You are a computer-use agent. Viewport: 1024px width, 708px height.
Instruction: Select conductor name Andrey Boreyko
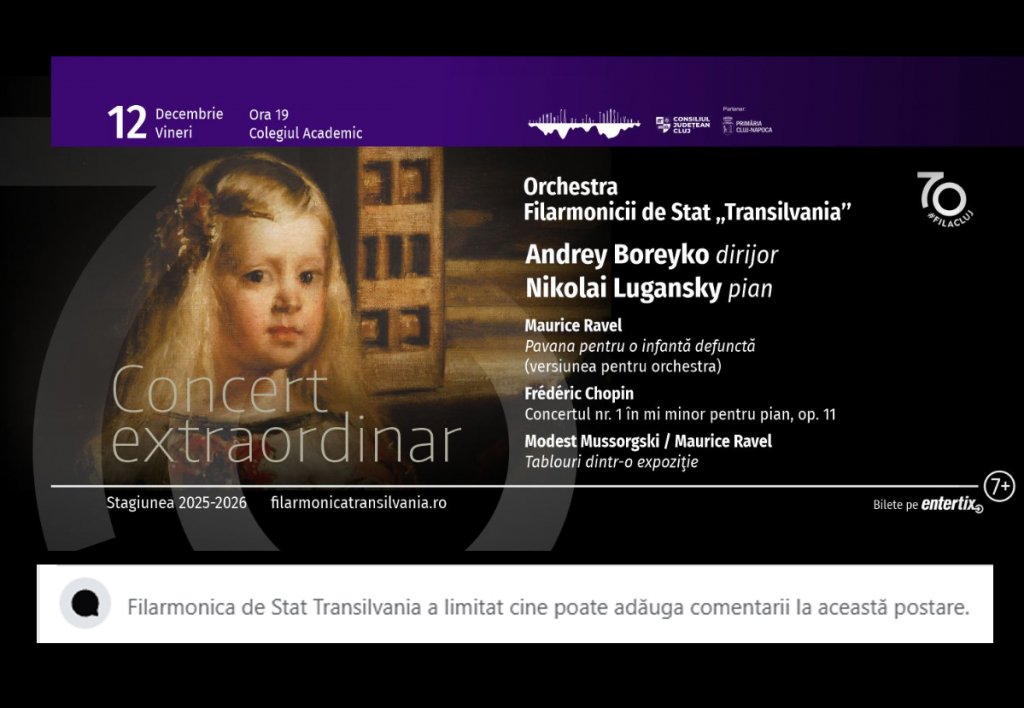pyautogui.click(x=617, y=255)
